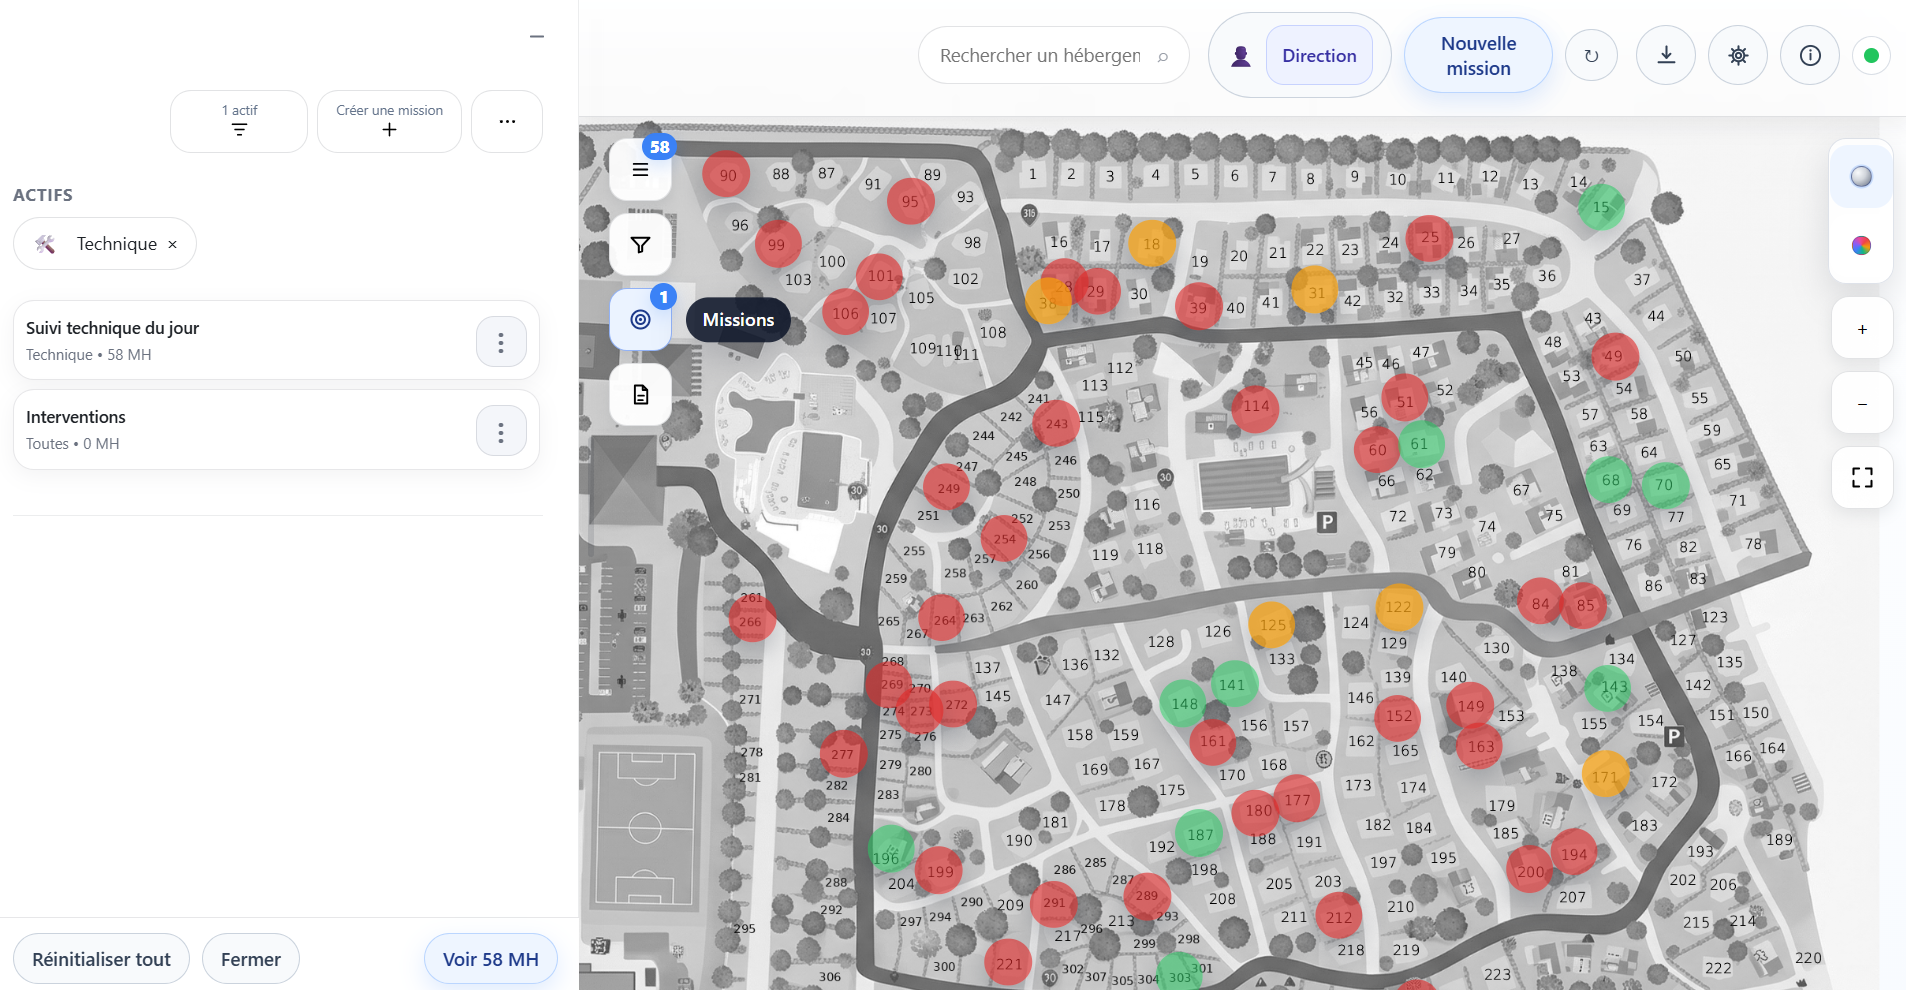Click red marker 199 on map
Image resolution: width=1906 pixels, height=990 pixels.
[939, 871]
